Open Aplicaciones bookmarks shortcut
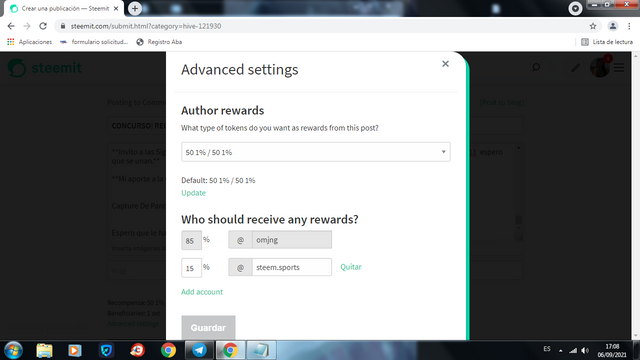The width and height of the screenshot is (640, 360). tap(29, 42)
